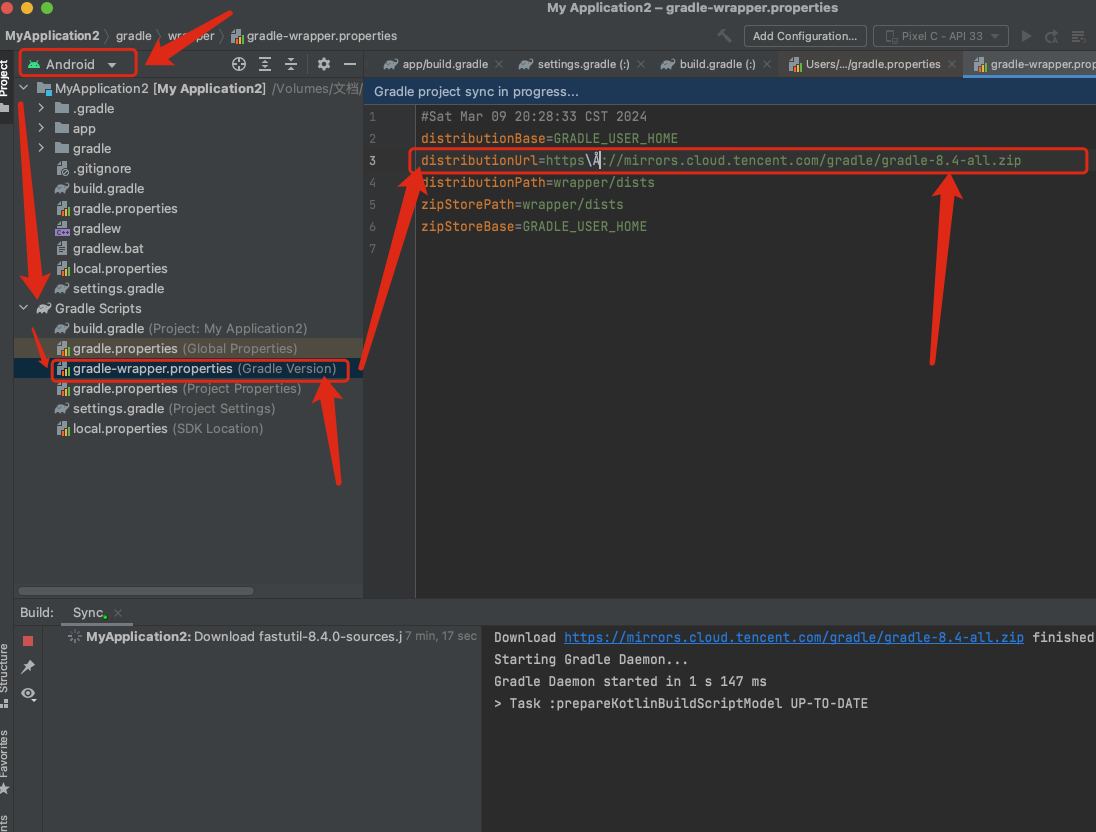Open the Favorites tool window side tab
Viewport: 1096px width, 832px height.
point(6,761)
